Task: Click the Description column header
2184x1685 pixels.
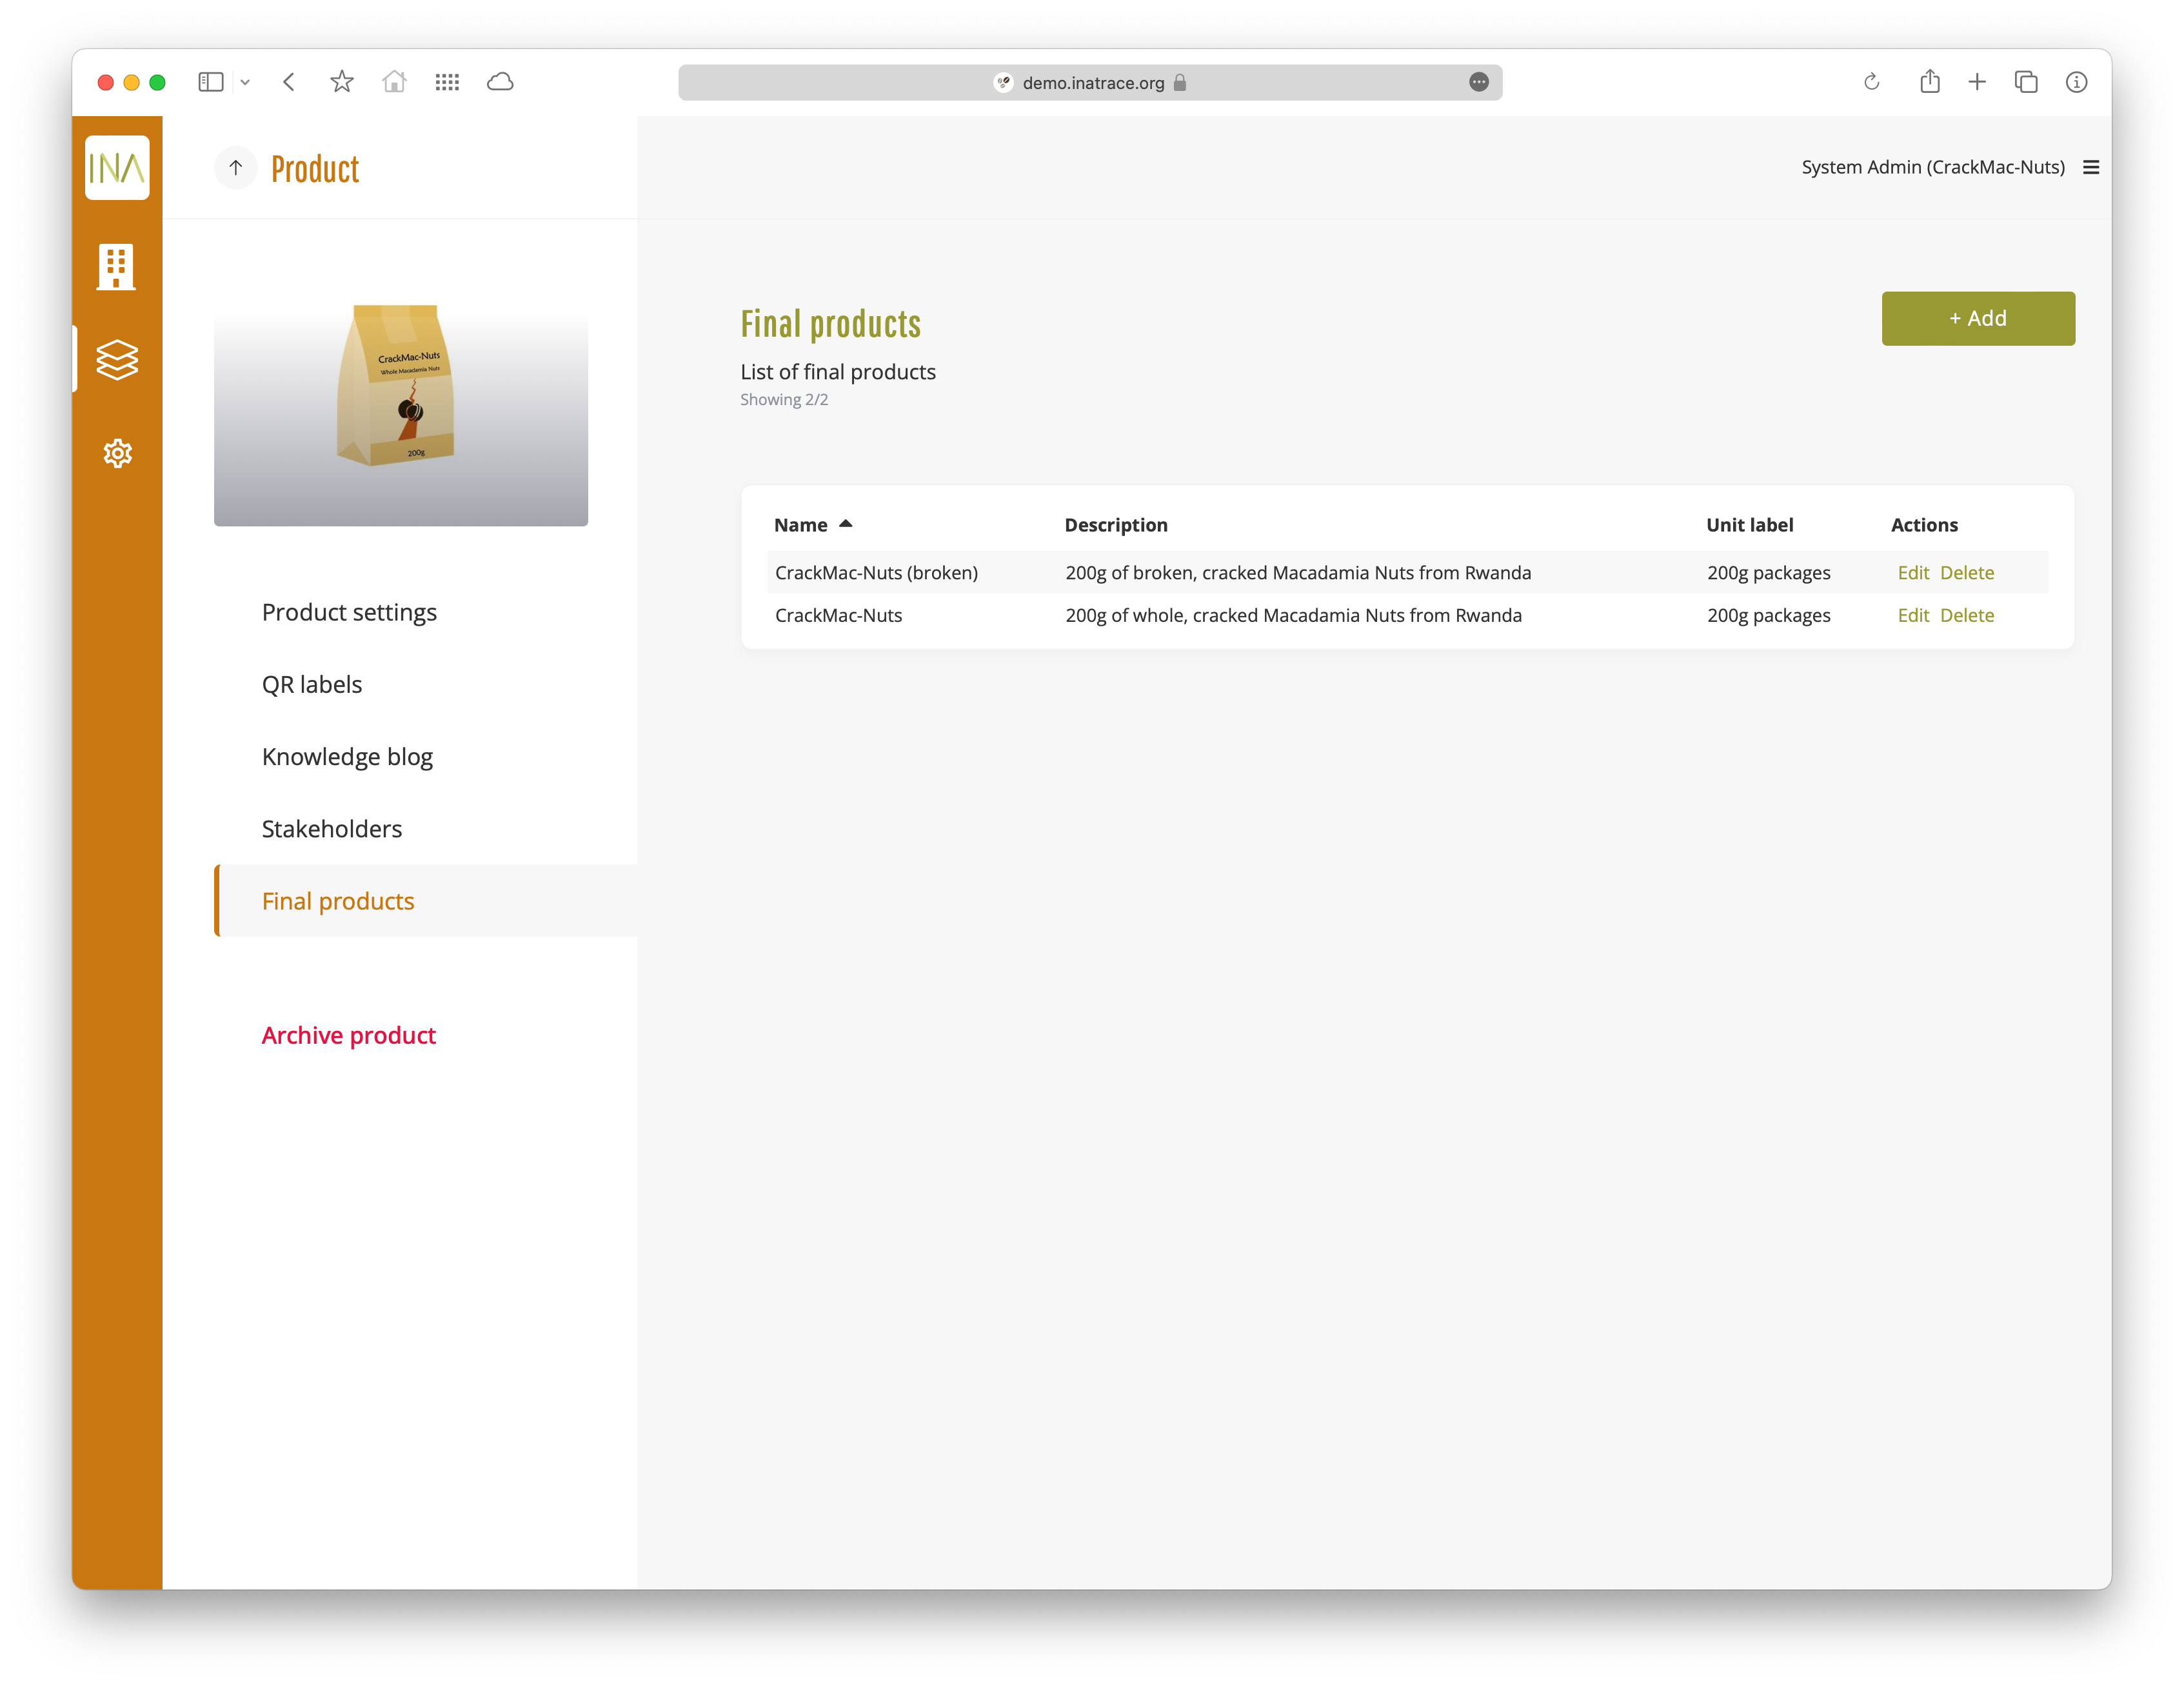Action: point(1116,525)
